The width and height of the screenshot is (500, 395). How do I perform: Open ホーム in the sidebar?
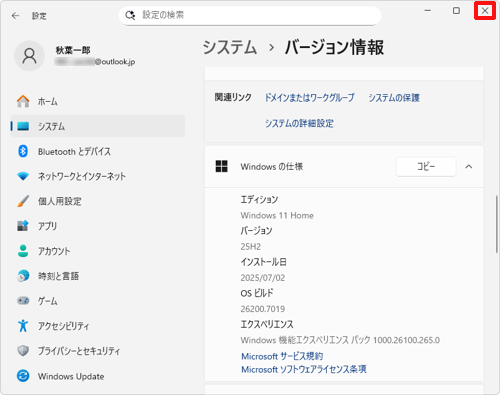pos(98,101)
